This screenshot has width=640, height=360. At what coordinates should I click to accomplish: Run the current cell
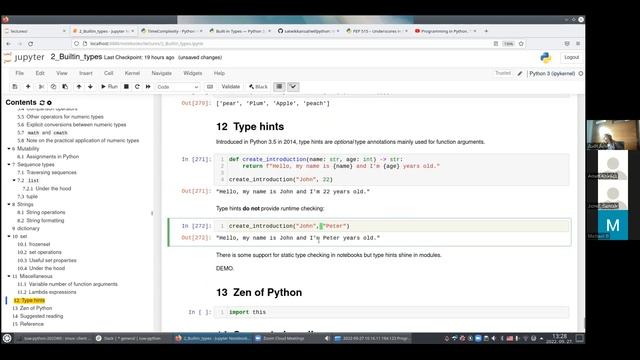(x=109, y=87)
